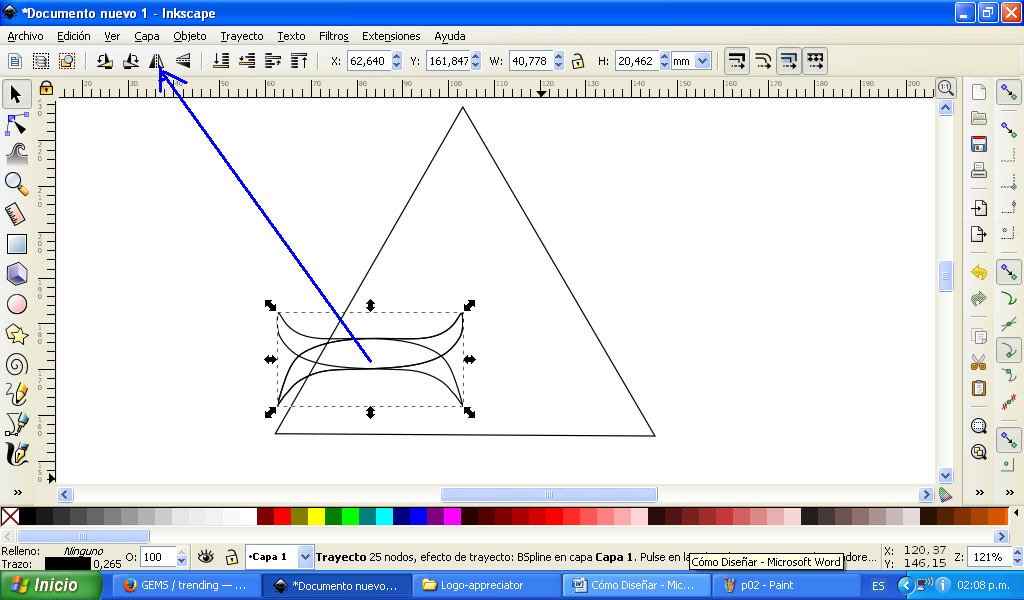The height and width of the screenshot is (600, 1024).
Task: Decrease opacity O value
Action: coord(182,561)
